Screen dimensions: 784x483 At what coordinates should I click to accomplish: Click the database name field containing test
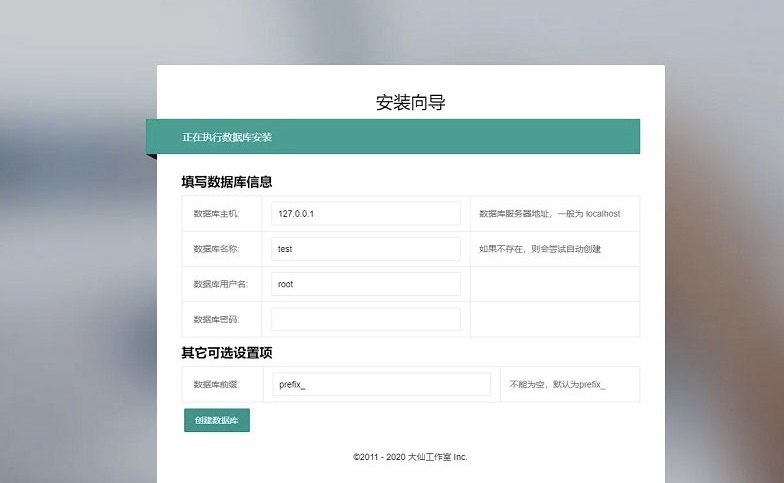pos(366,248)
